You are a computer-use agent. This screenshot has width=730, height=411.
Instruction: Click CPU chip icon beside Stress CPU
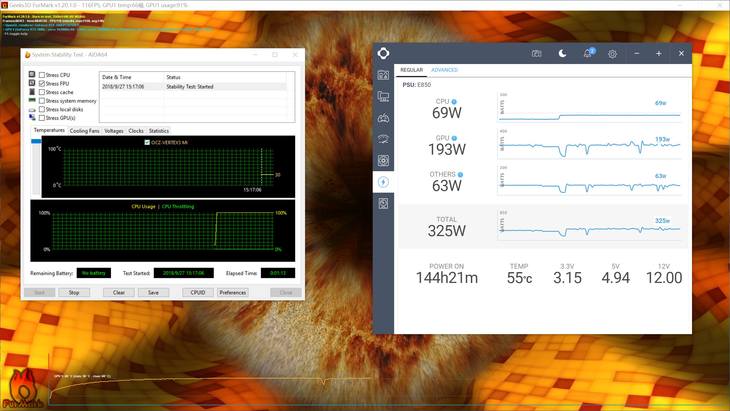32,74
